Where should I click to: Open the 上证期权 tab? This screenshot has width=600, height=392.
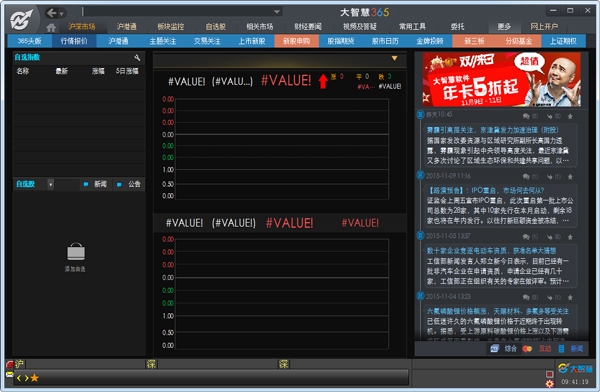[563, 41]
